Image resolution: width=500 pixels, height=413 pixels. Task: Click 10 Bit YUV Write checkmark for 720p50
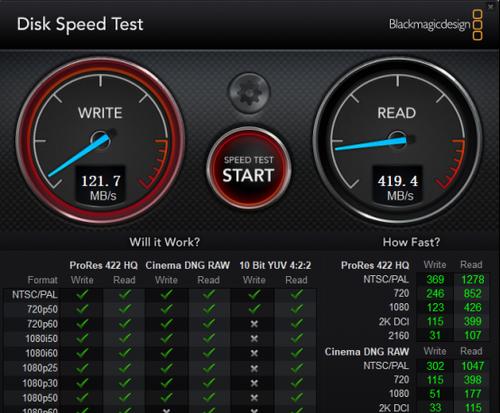coord(254,309)
